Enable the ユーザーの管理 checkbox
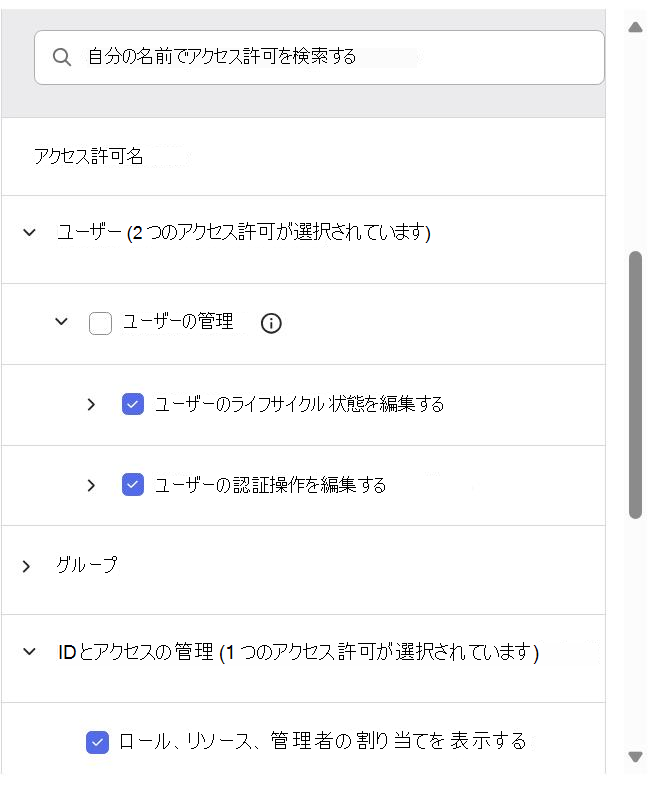This screenshot has width=653, height=800. 99,322
